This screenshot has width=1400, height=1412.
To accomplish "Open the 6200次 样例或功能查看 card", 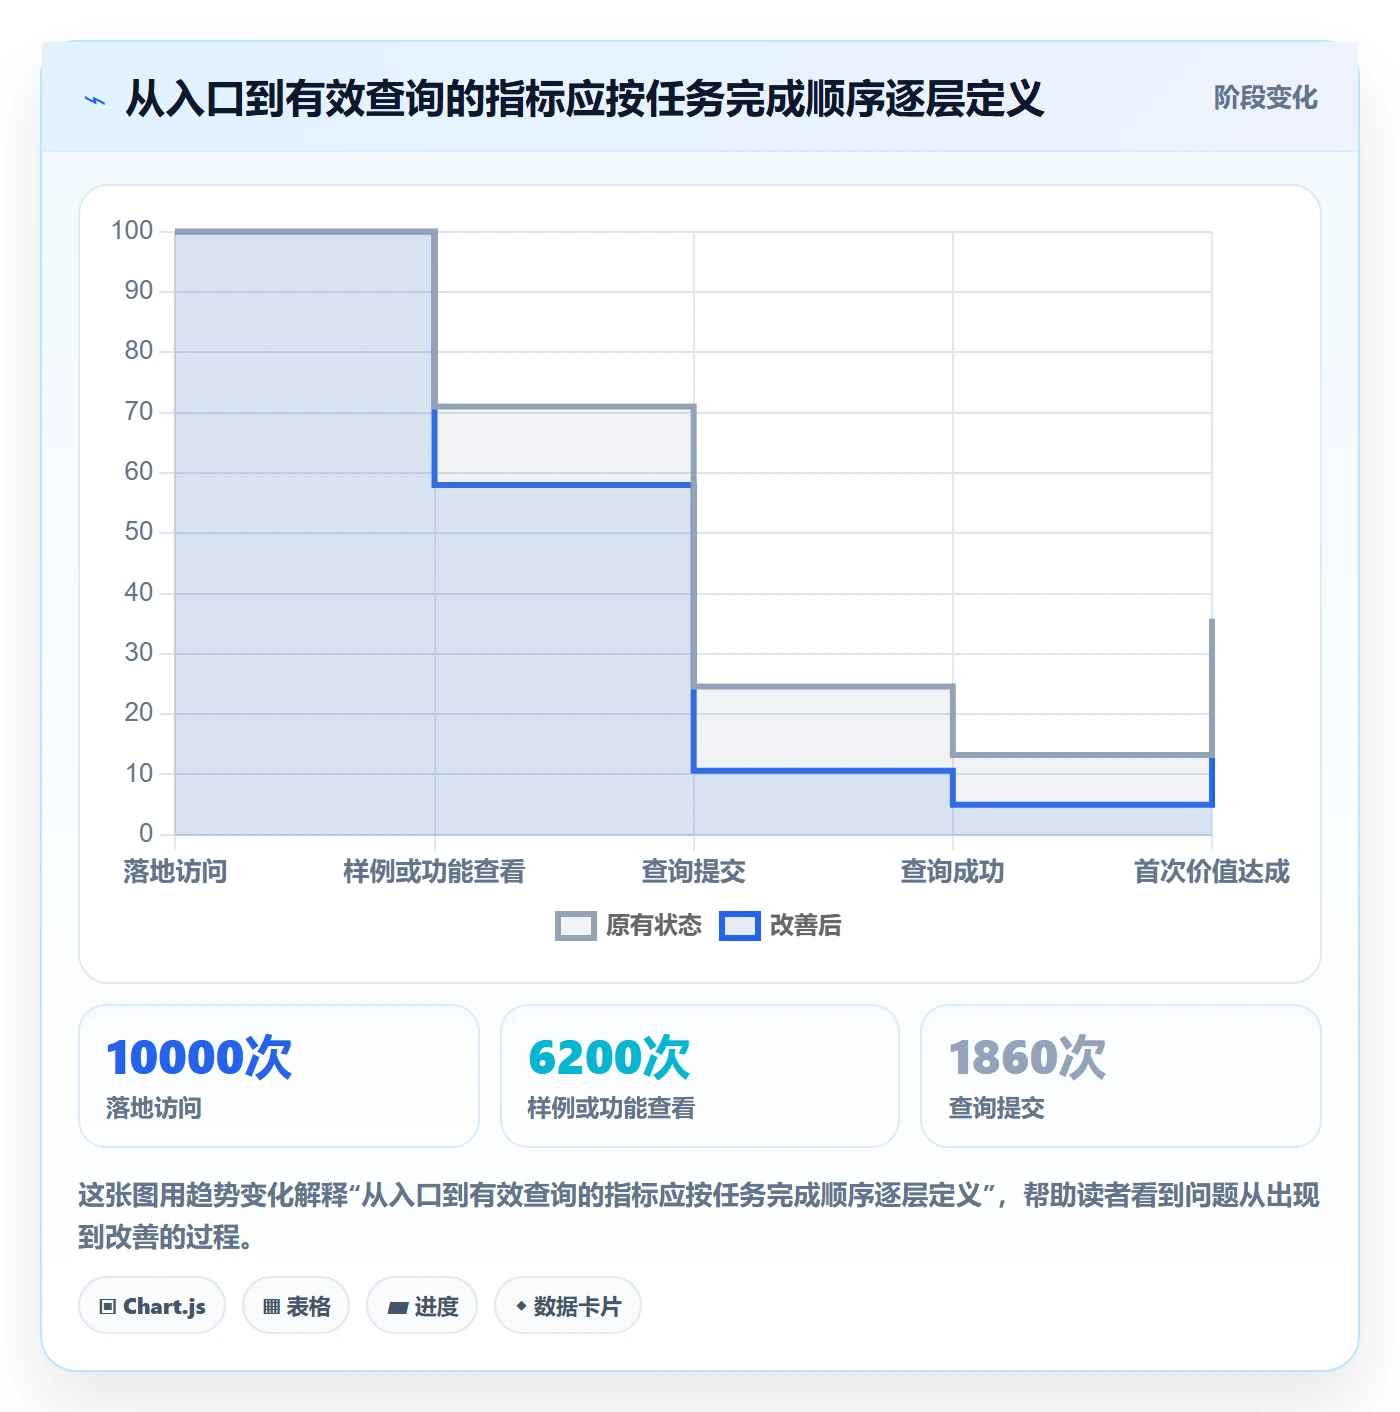I will coord(700,1076).
